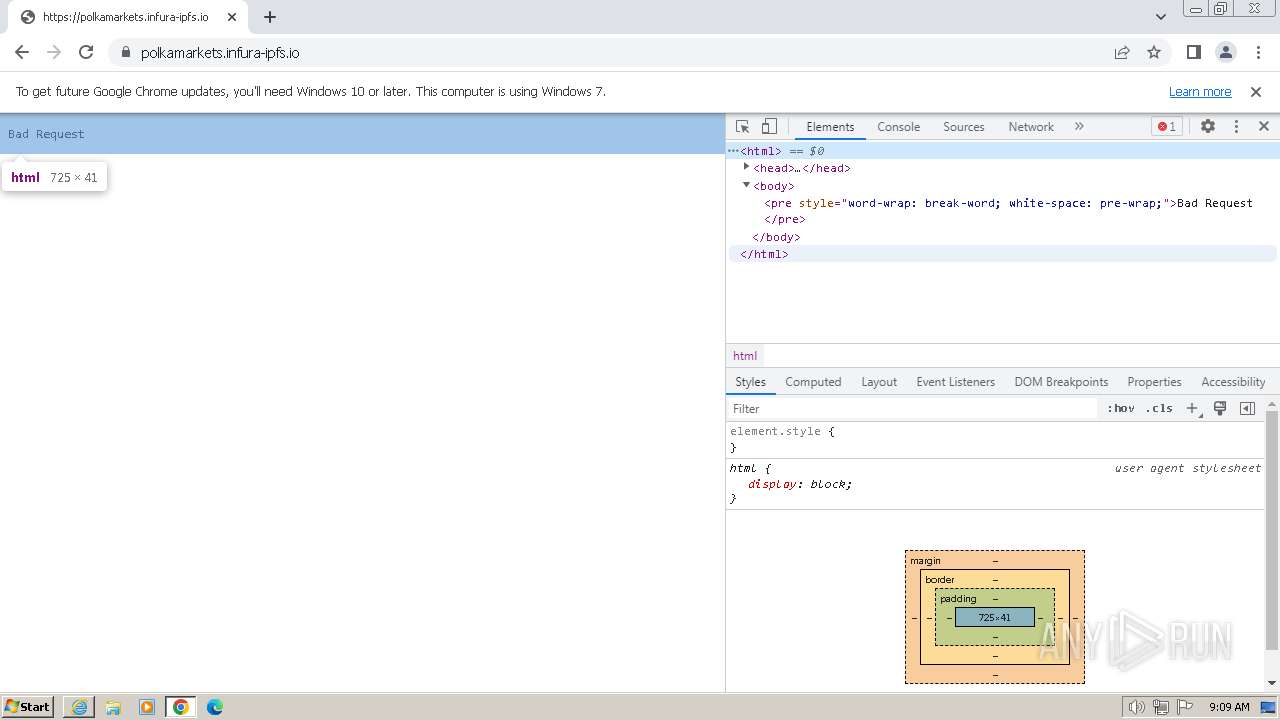Toggle the rendering emulations paintbrush icon

tap(1220, 408)
